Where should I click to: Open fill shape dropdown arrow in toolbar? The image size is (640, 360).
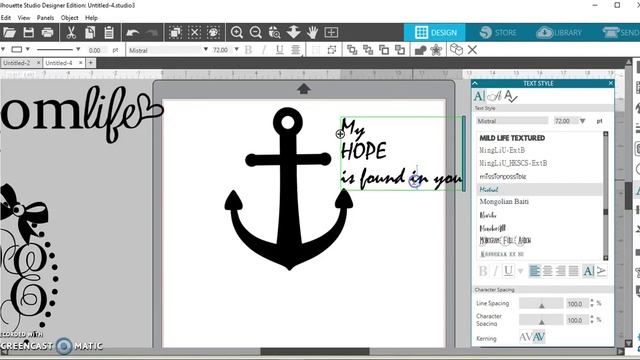[x=28, y=49]
